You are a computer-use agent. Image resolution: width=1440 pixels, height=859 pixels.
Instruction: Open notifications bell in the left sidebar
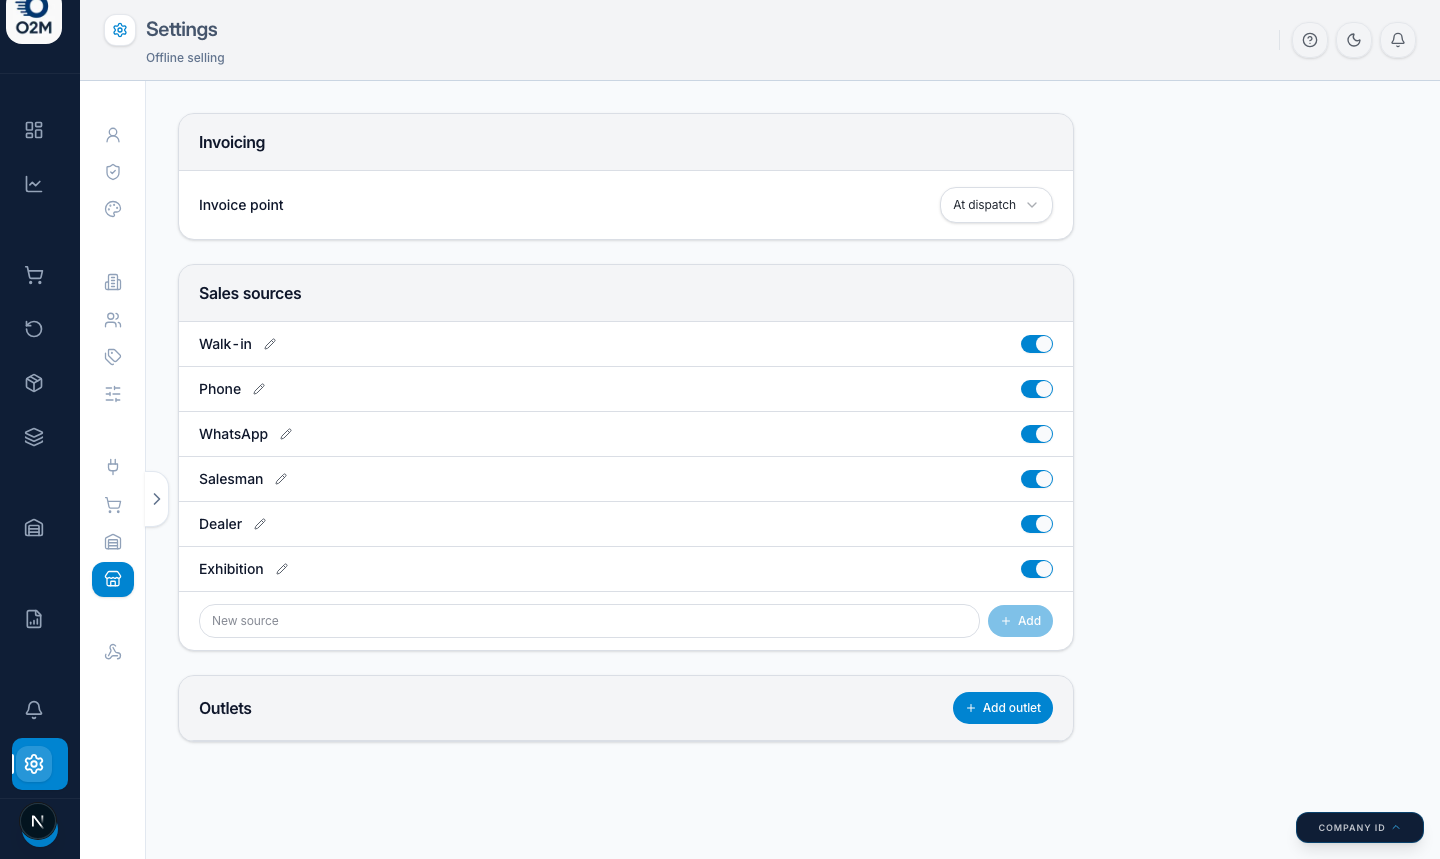tap(34, 710)
